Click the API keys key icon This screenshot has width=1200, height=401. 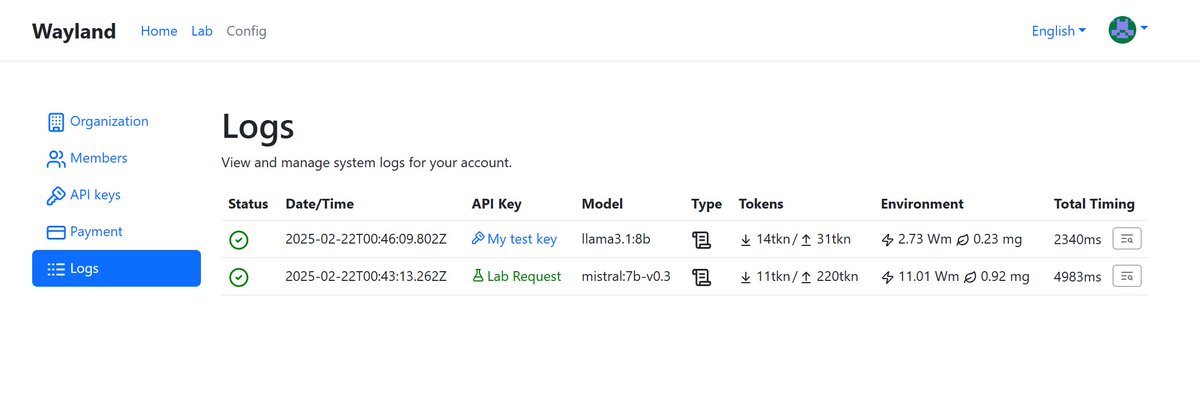pyautogui.click(x=56, y=195)
